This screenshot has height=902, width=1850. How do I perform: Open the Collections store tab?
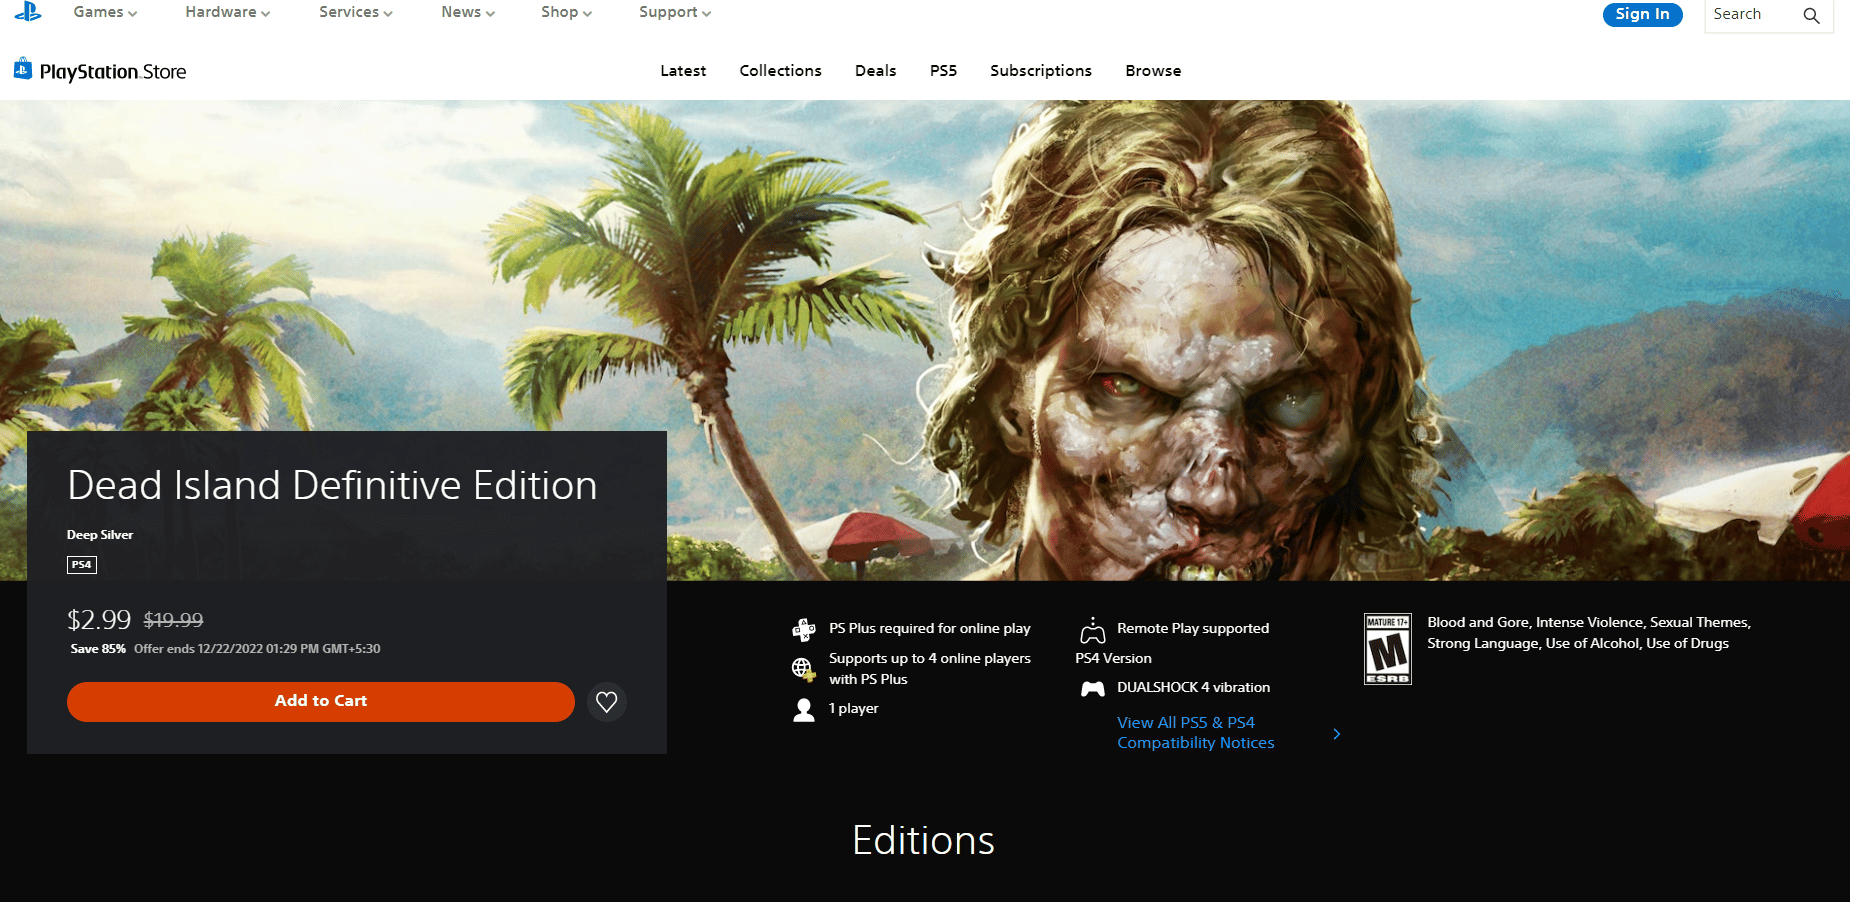tap(780, 71)
